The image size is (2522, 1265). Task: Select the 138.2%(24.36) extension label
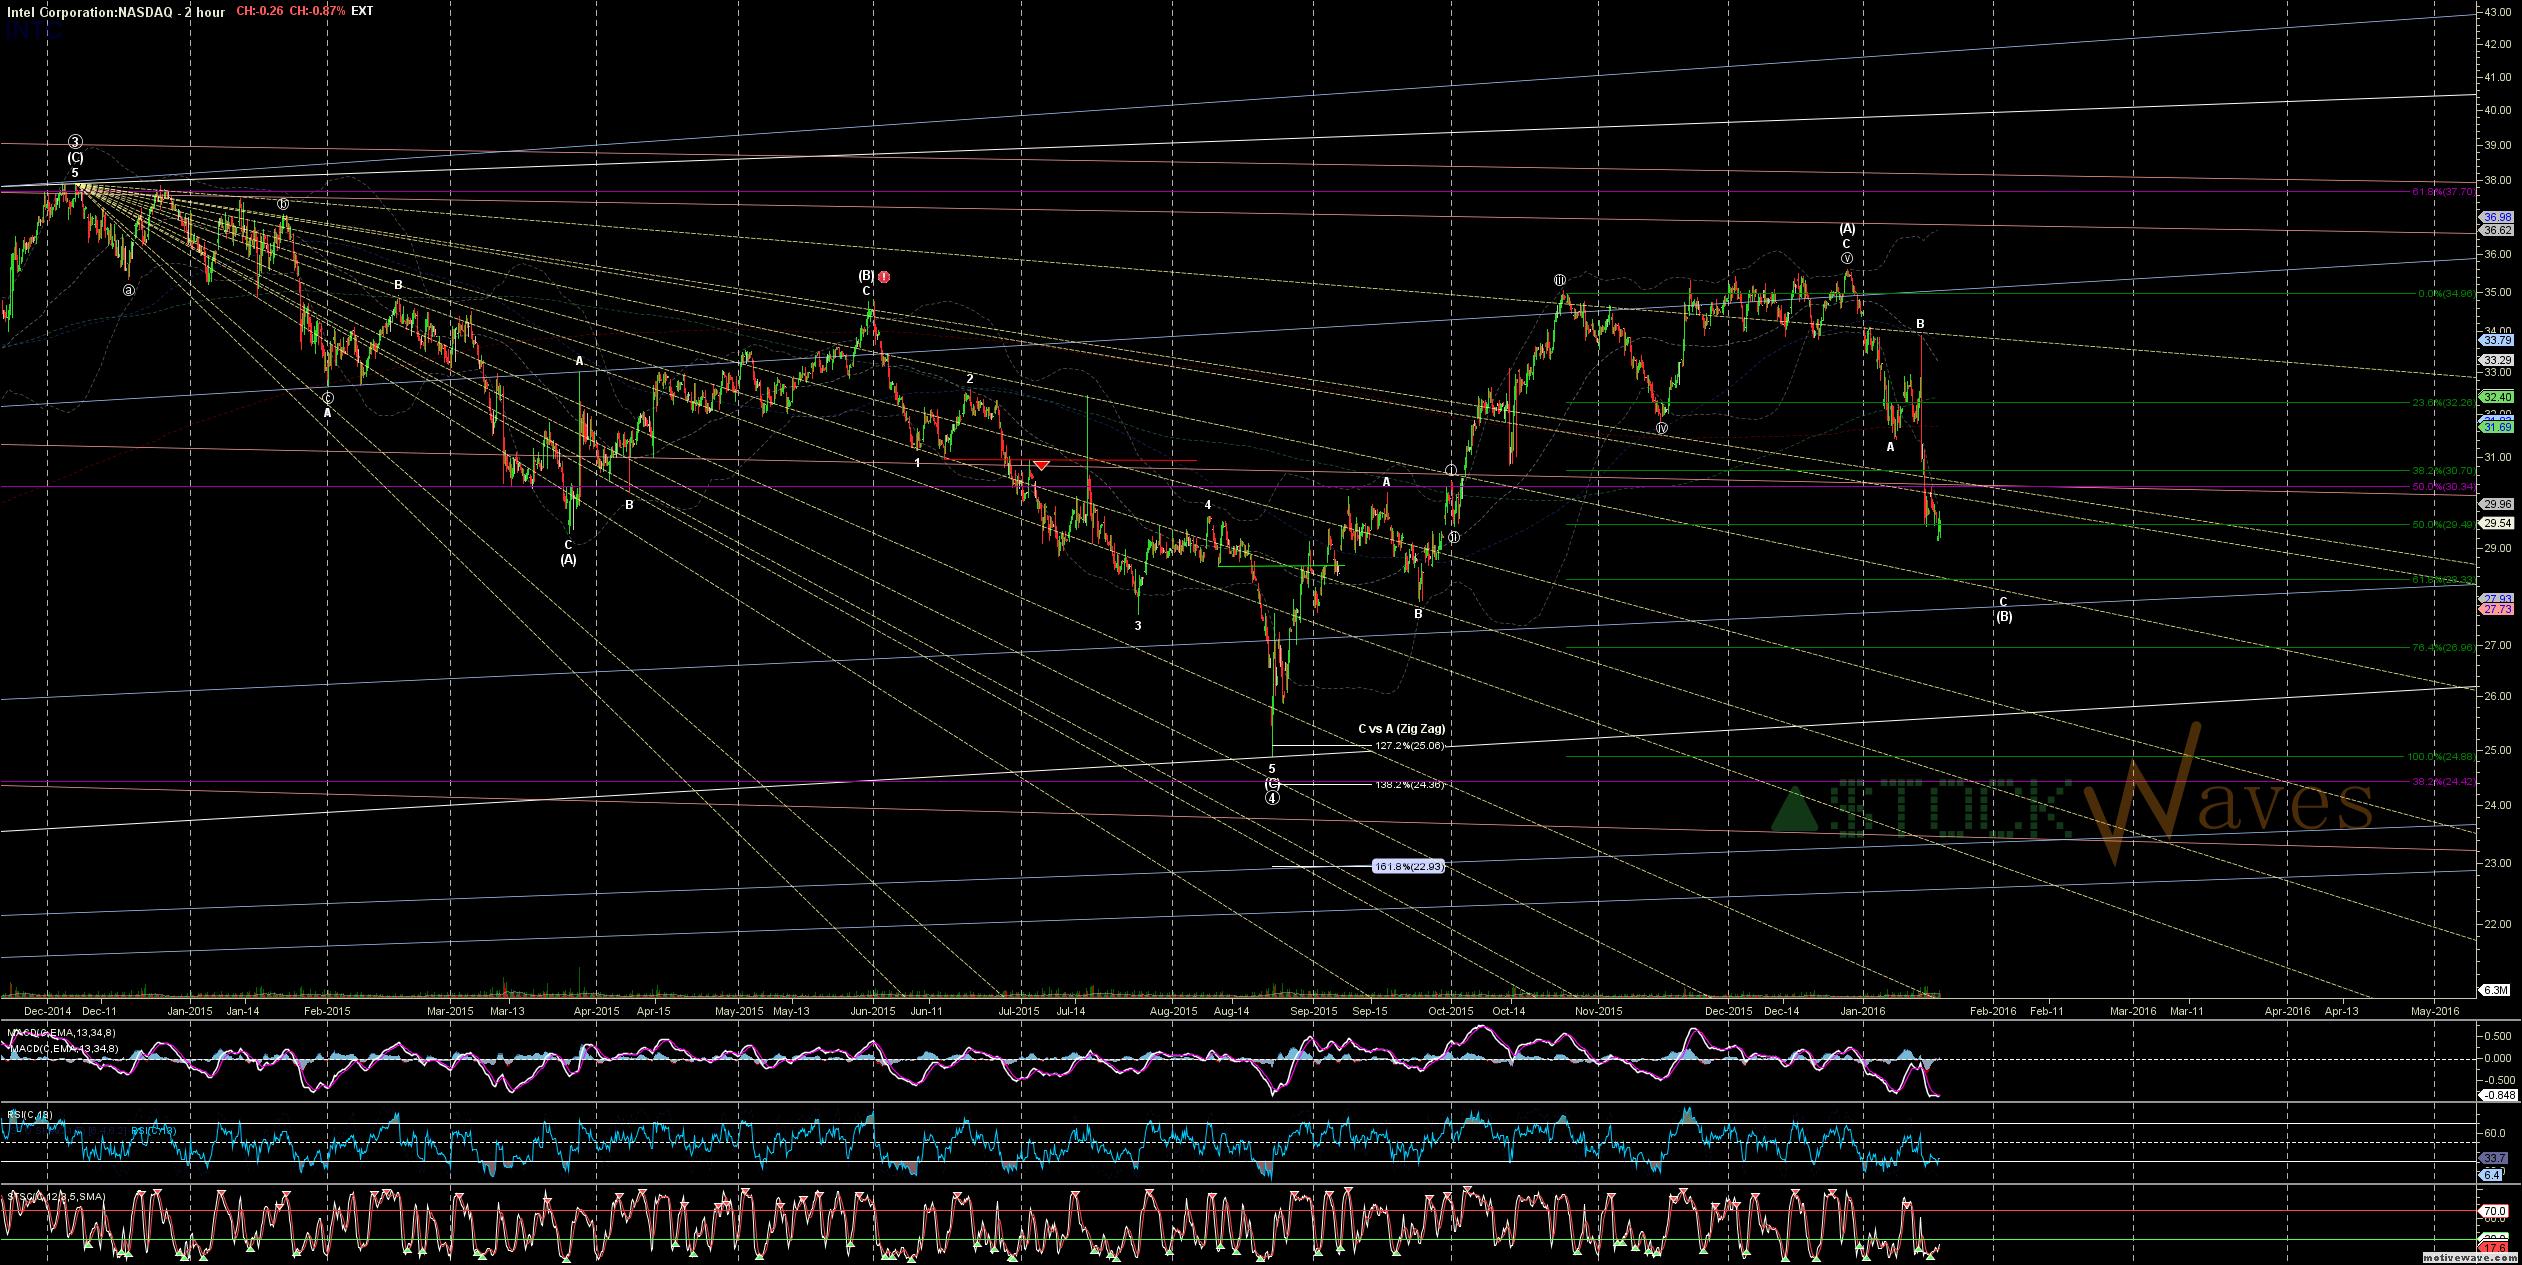1409,785
